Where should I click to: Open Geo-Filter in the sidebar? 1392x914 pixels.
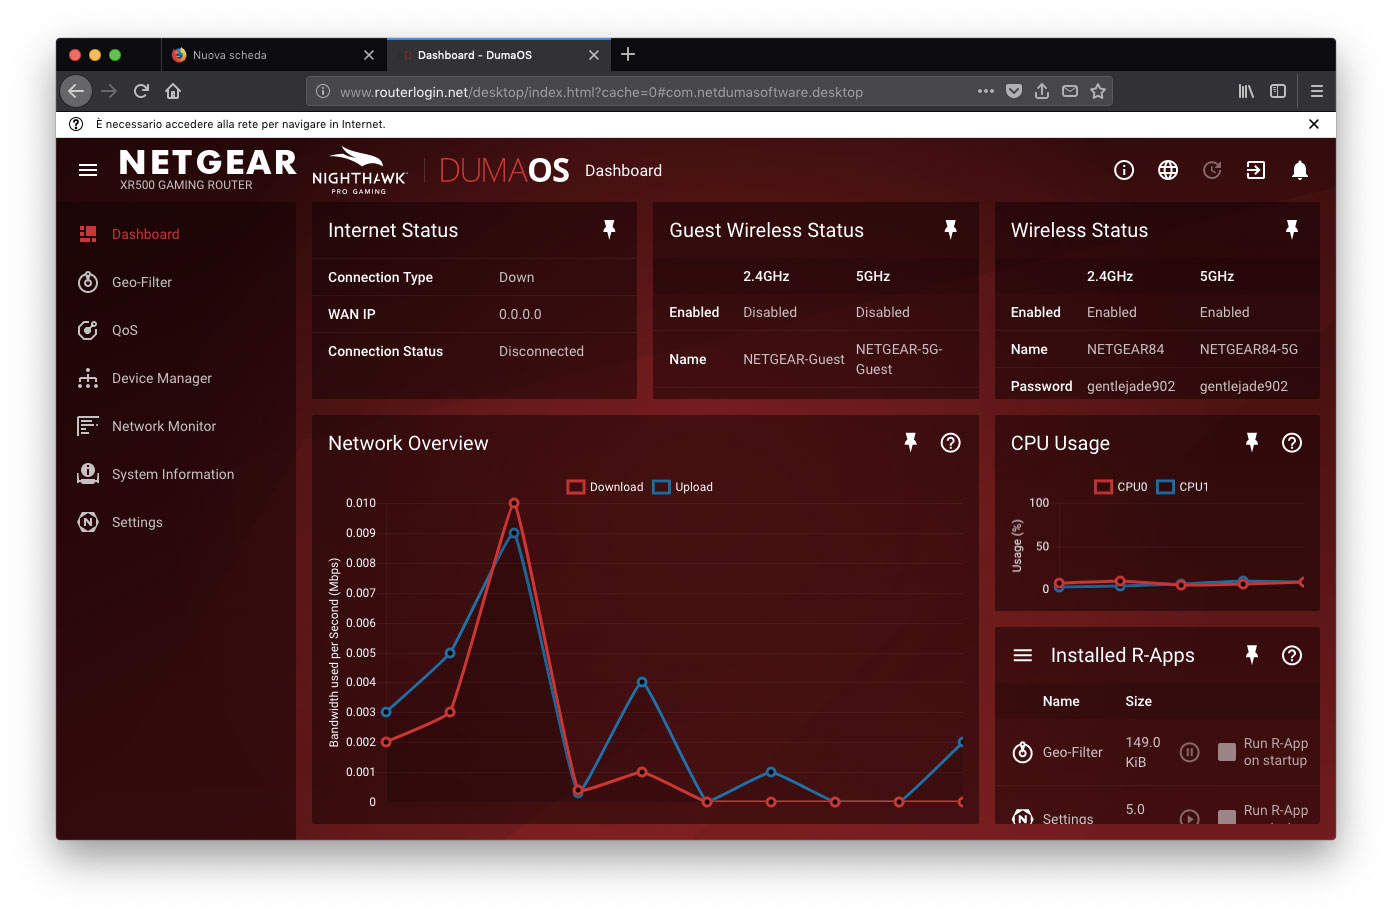coord(176,282)
